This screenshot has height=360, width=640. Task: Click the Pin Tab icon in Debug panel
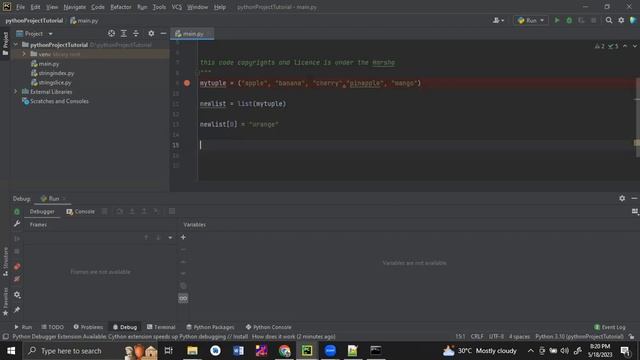pos(17,310)
